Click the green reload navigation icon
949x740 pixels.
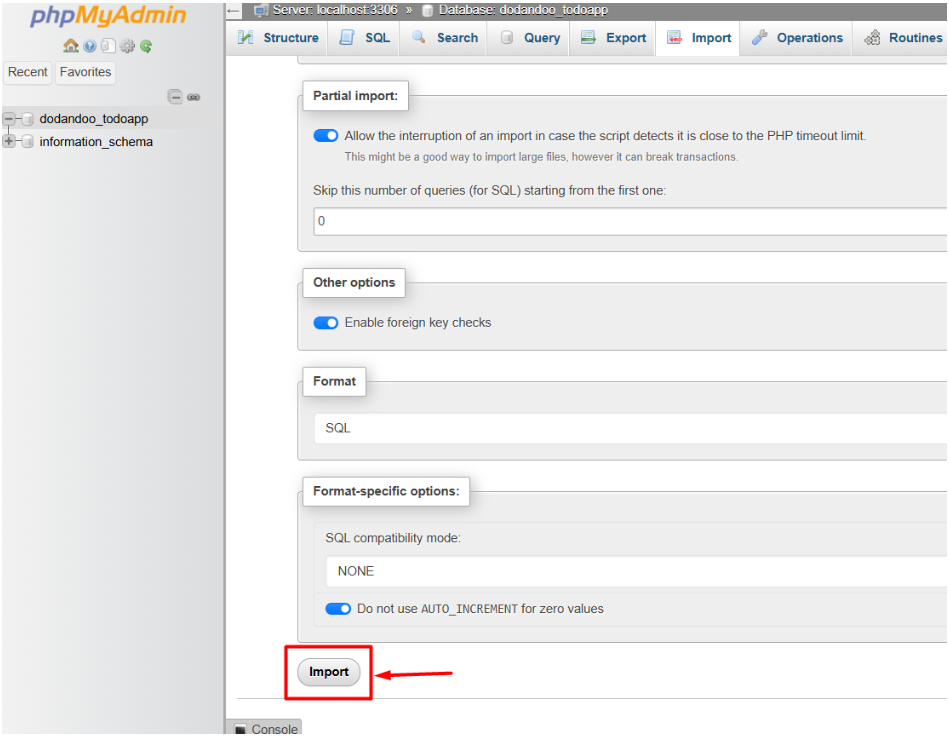(146, 46)
